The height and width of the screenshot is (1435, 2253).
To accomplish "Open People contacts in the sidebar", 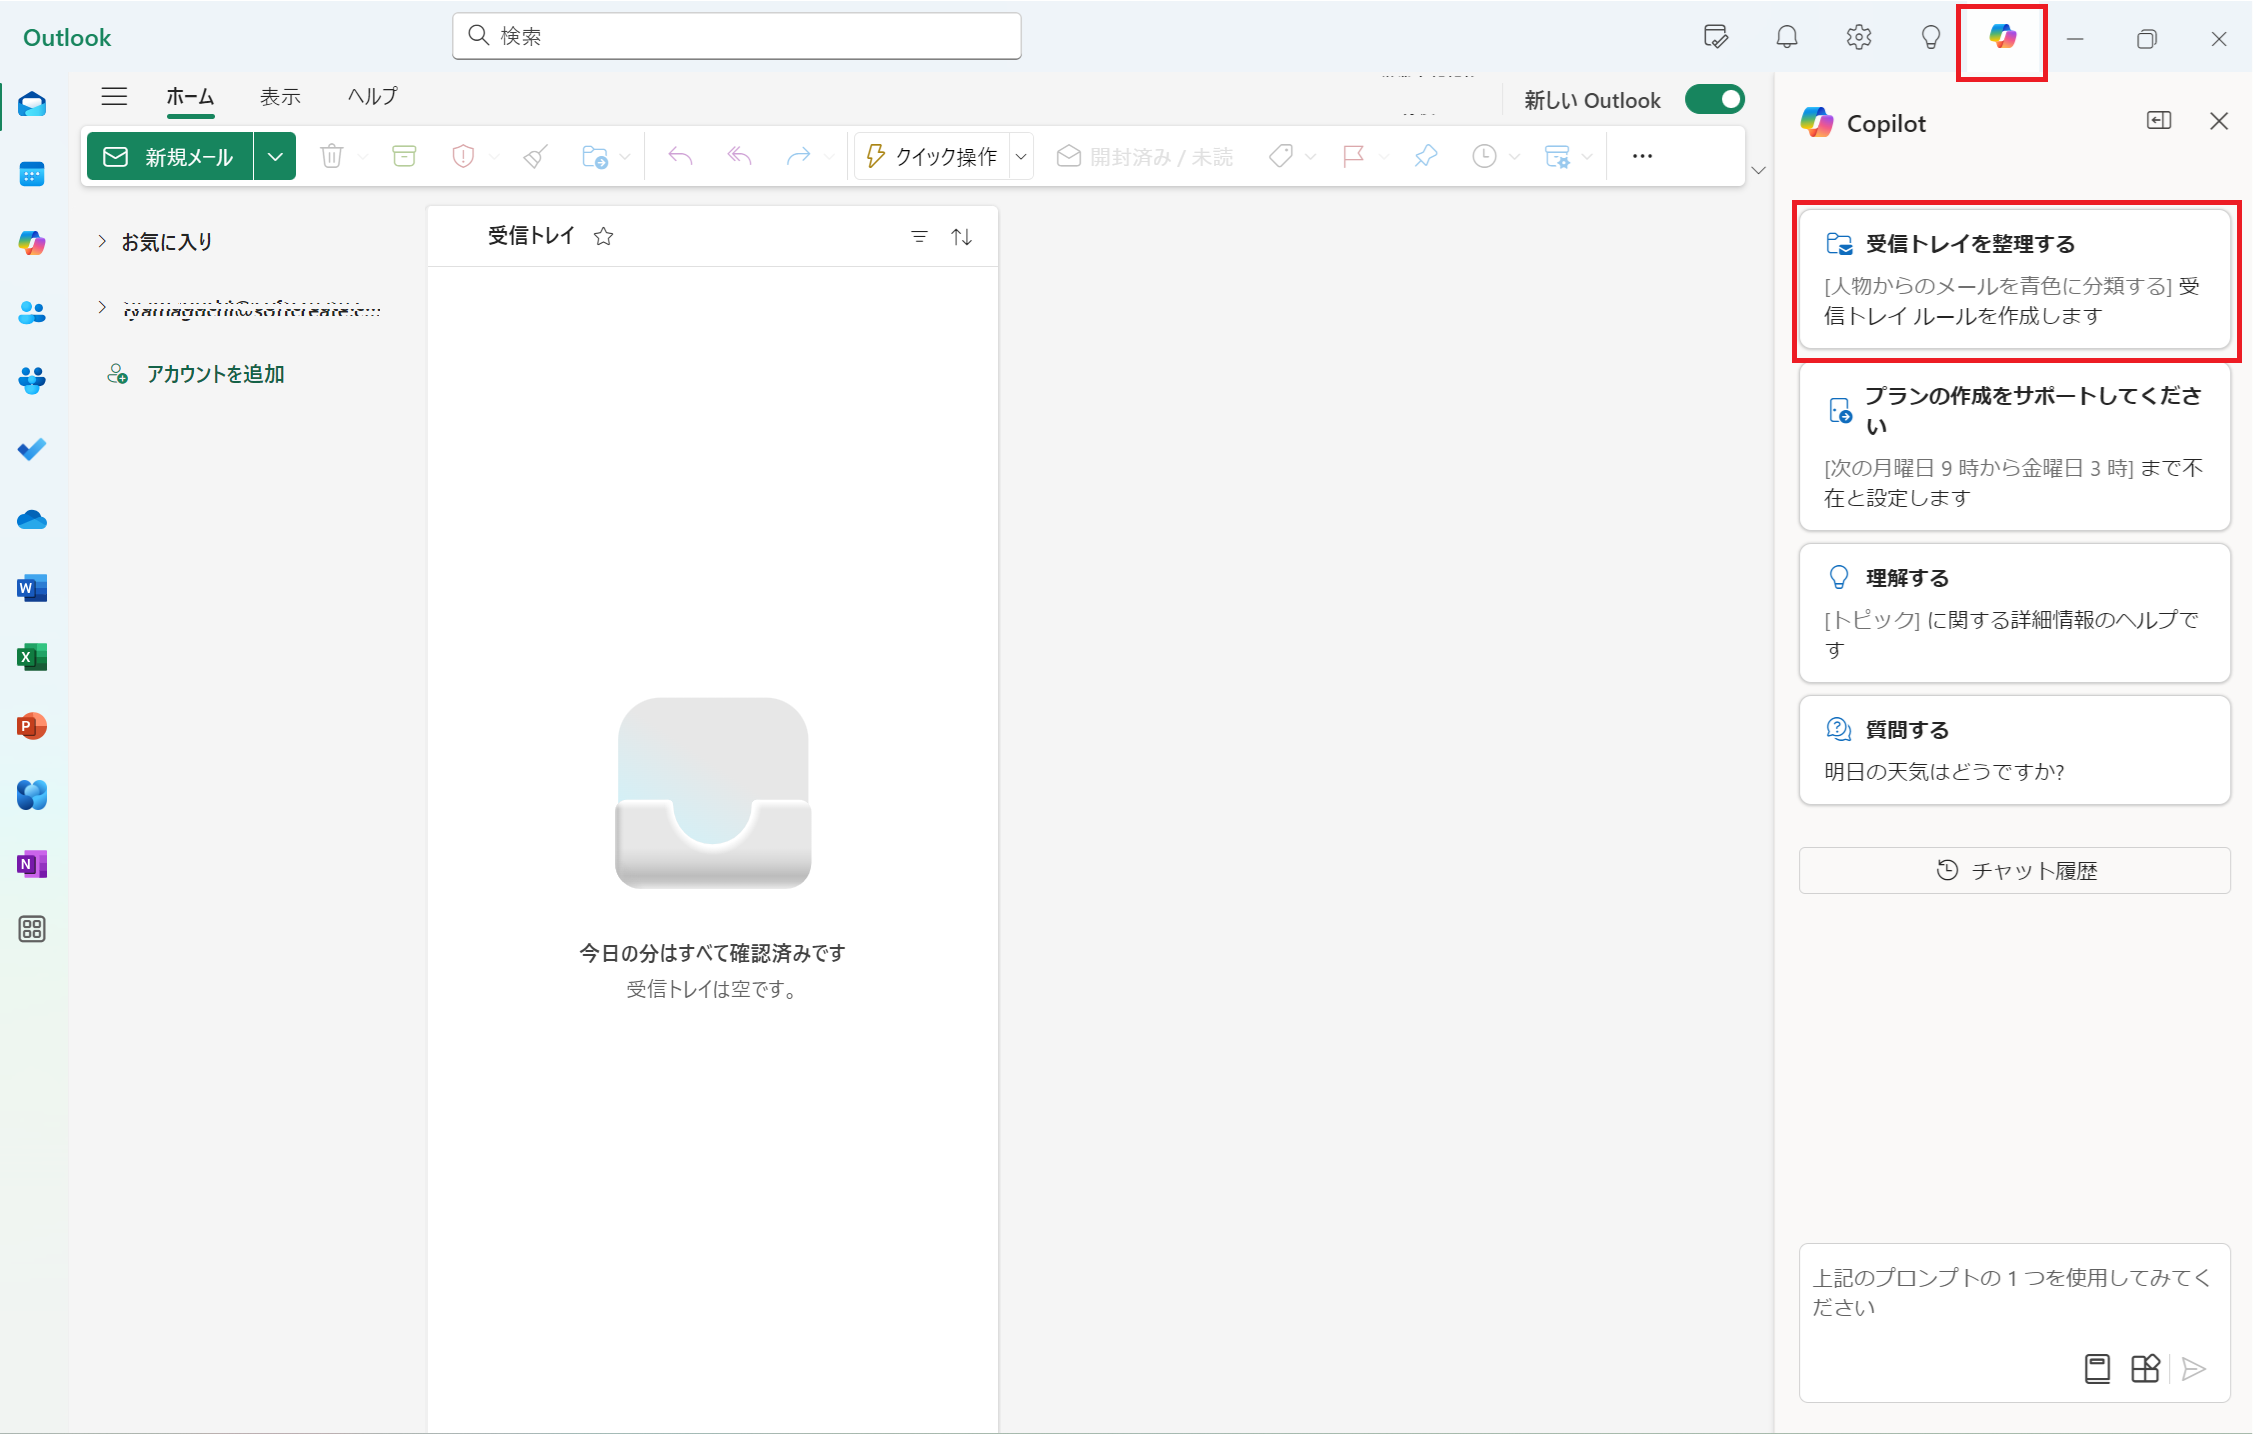I will [x=32, y=312].
